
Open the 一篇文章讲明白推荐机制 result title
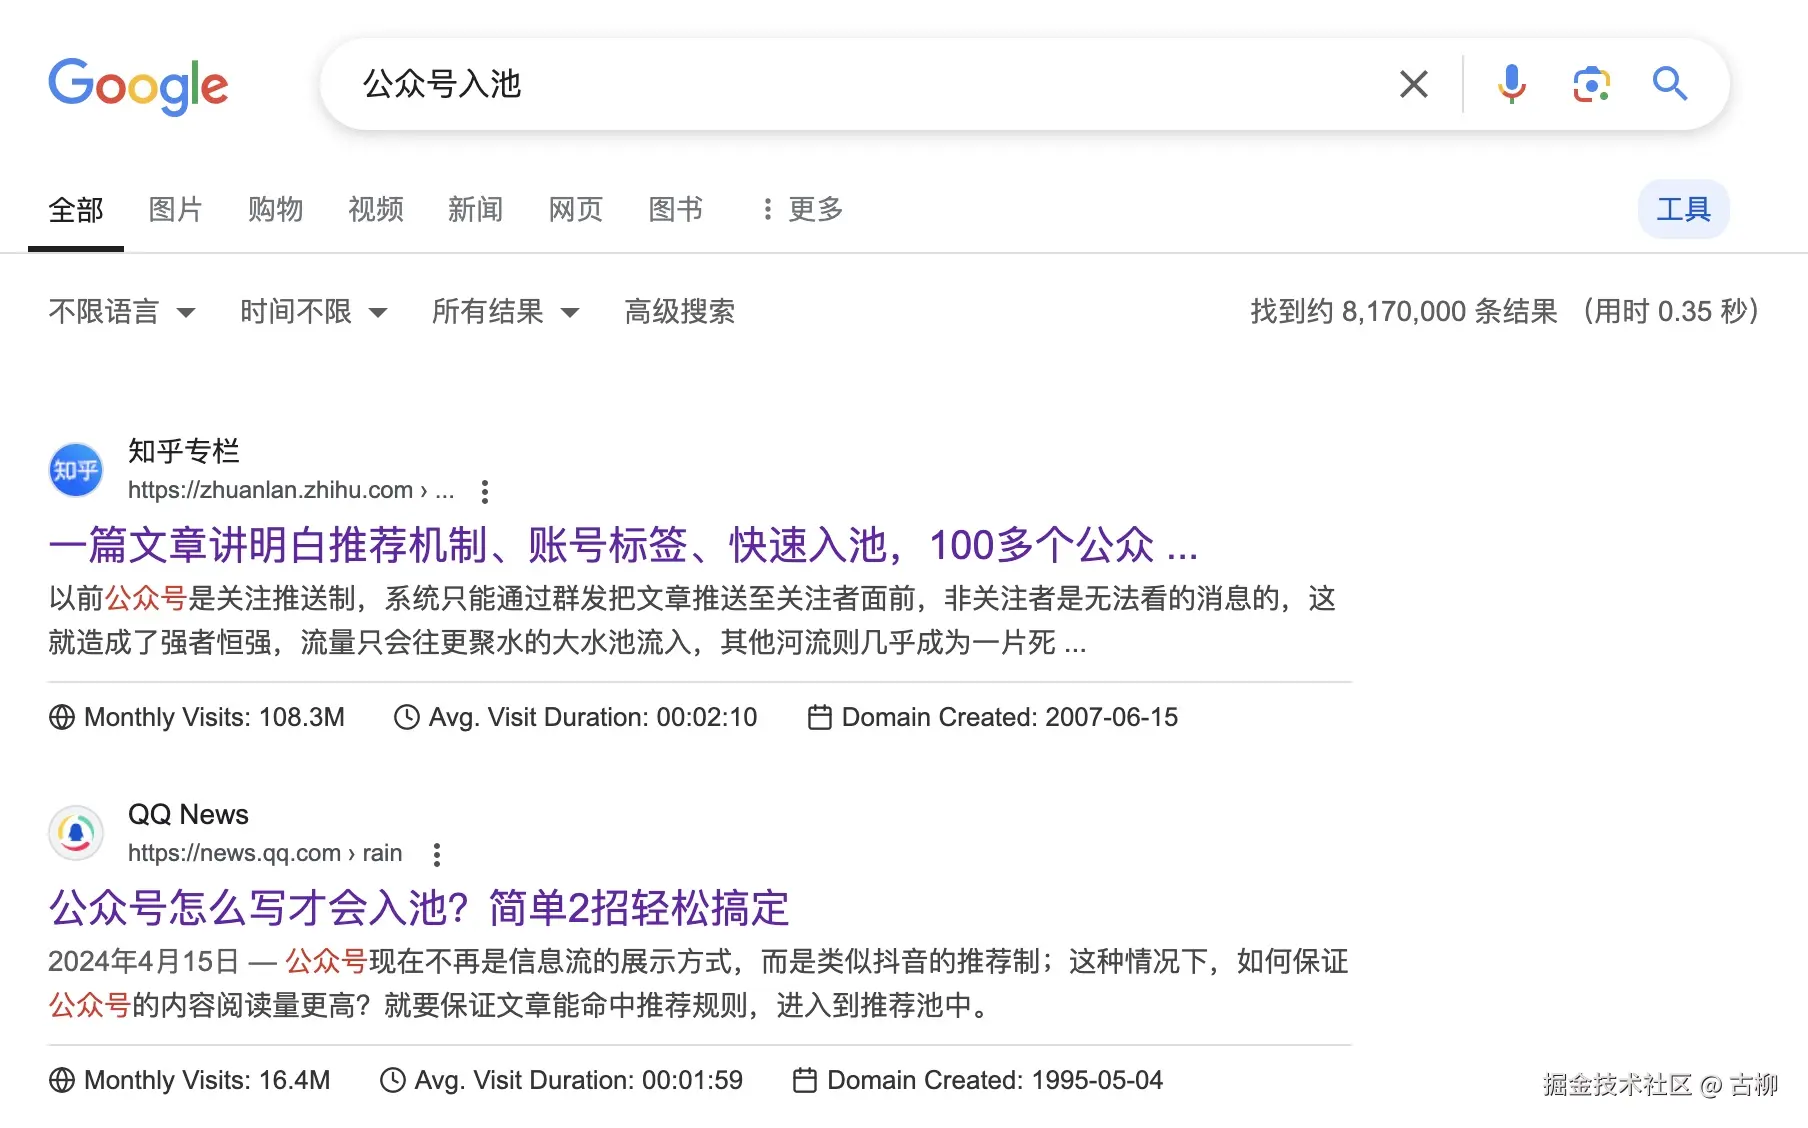coord(623,545)
